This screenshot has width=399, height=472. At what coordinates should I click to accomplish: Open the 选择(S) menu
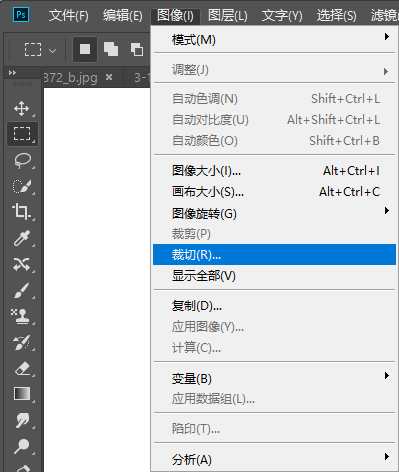coord(337,15)
